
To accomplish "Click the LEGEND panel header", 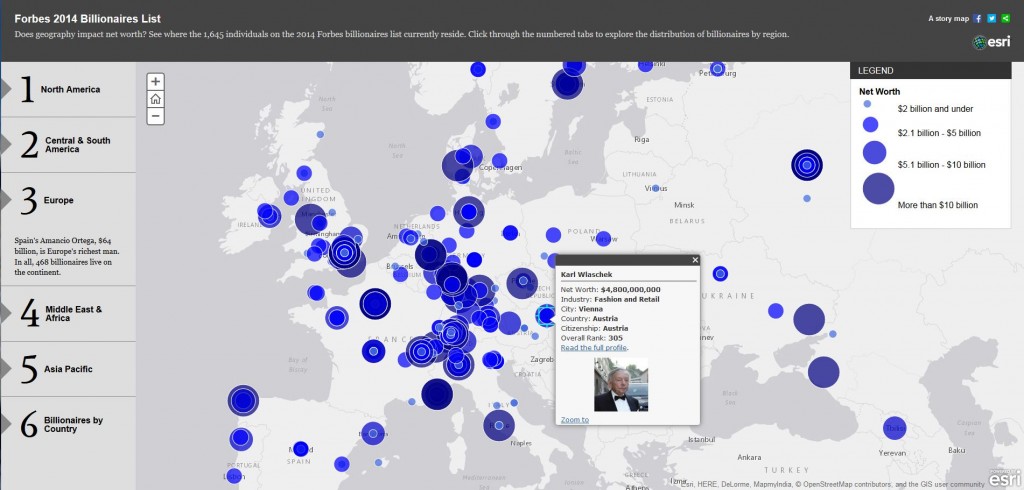I will [x=931, y=71].
